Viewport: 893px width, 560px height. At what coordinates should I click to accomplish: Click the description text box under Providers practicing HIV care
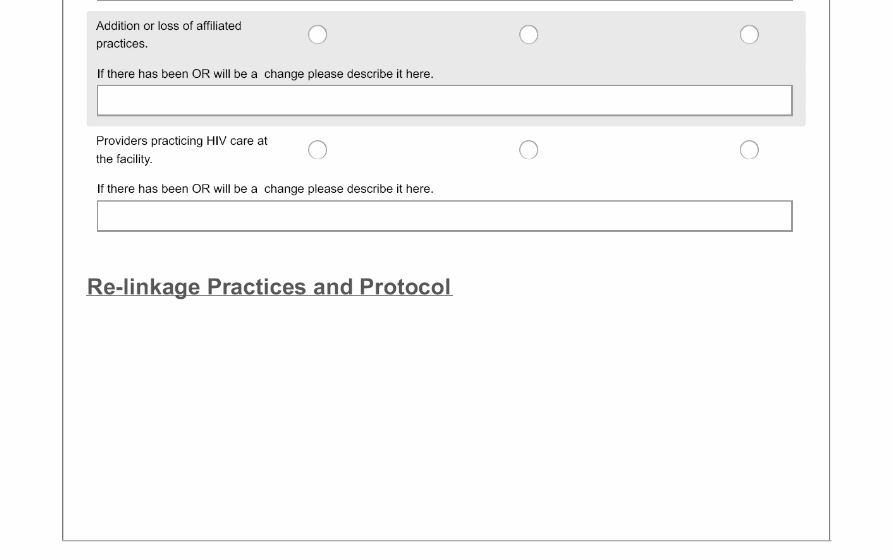(444, 216)
